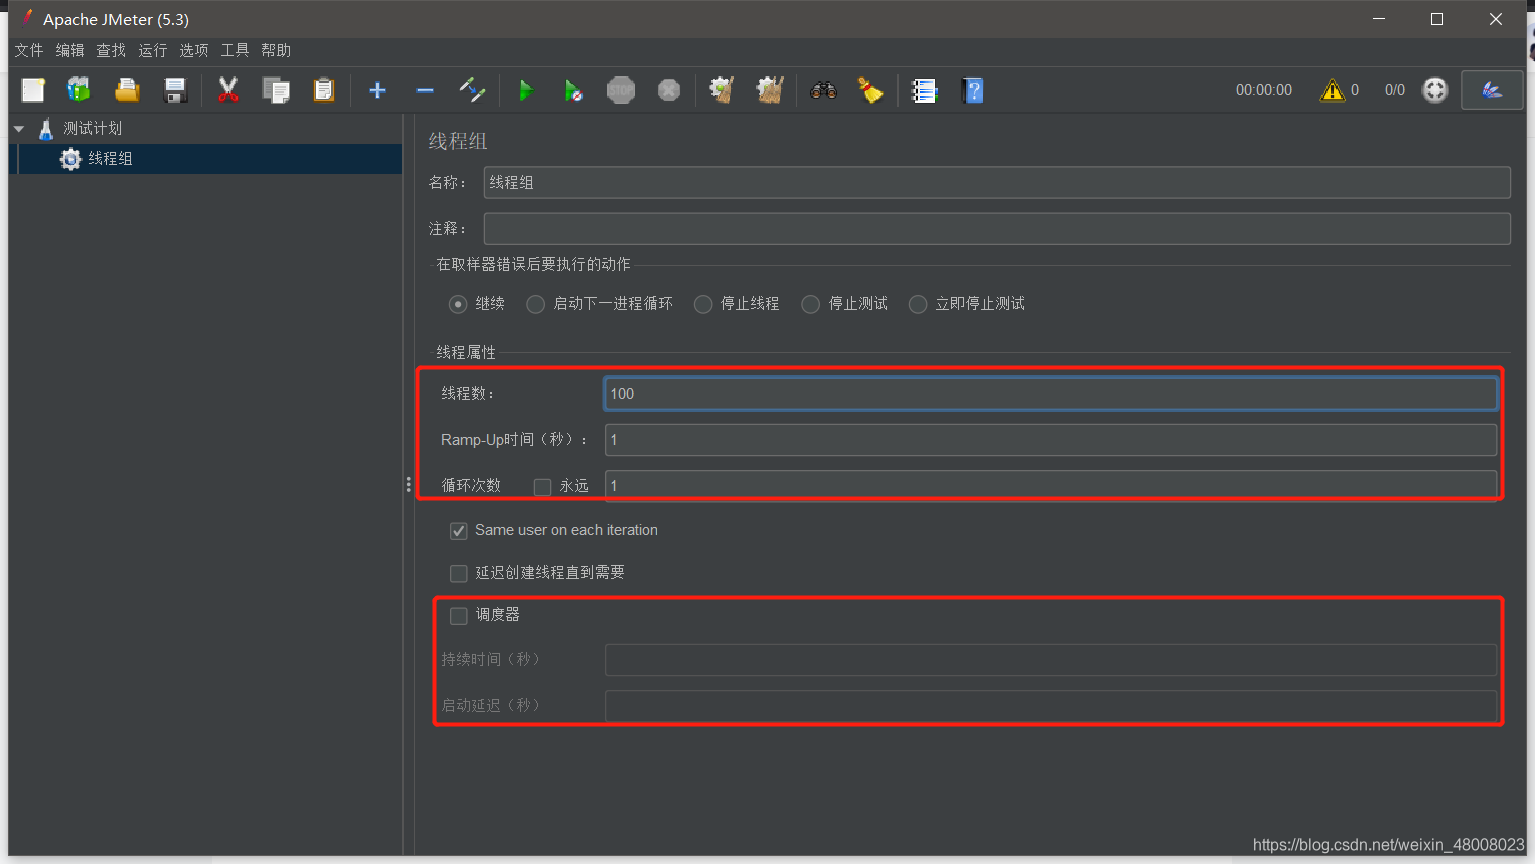
Task: Click the Shutdown test icon
Action: [x=669, y=90]
